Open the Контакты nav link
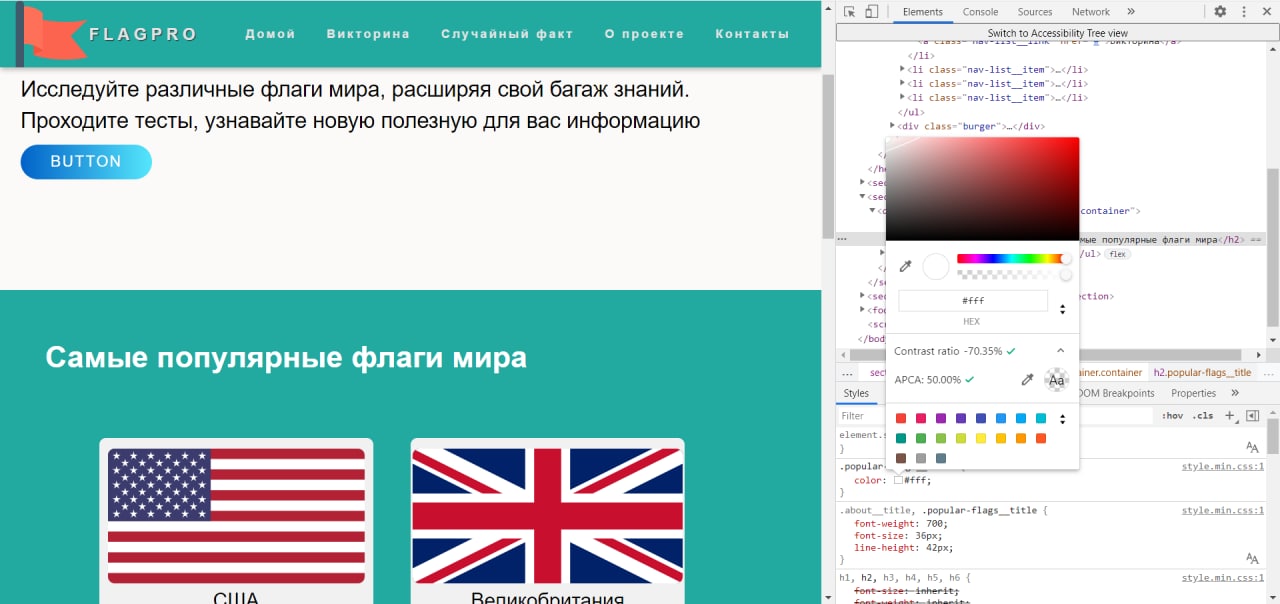The image size is (1280, 604). coord(752,34)
